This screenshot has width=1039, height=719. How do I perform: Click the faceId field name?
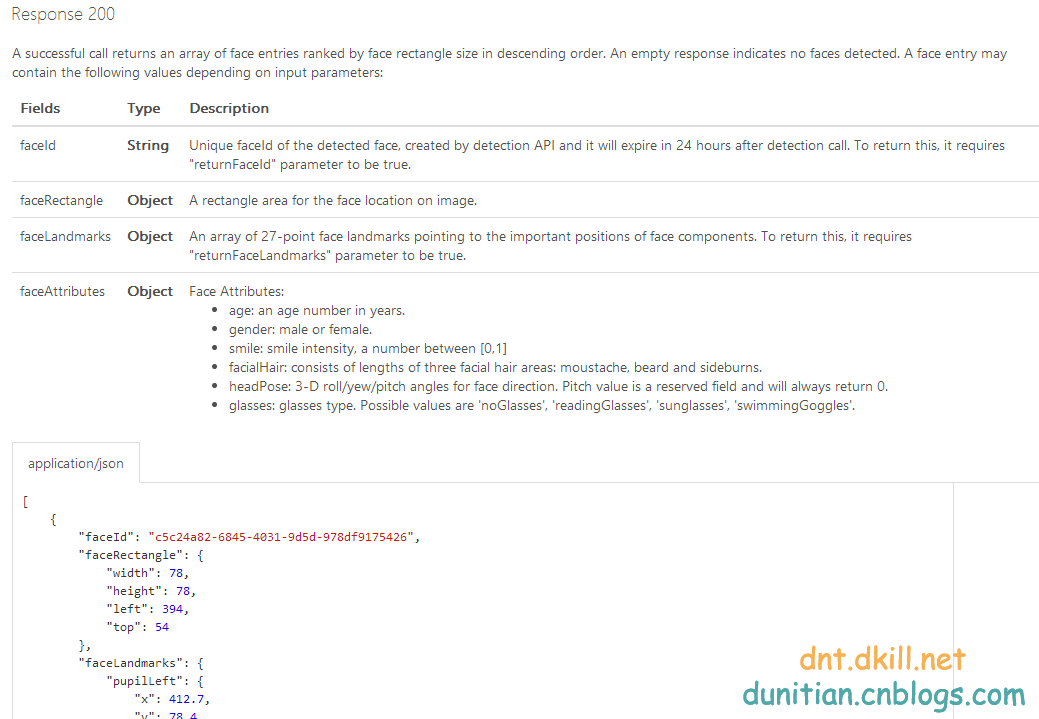[38, 145]
